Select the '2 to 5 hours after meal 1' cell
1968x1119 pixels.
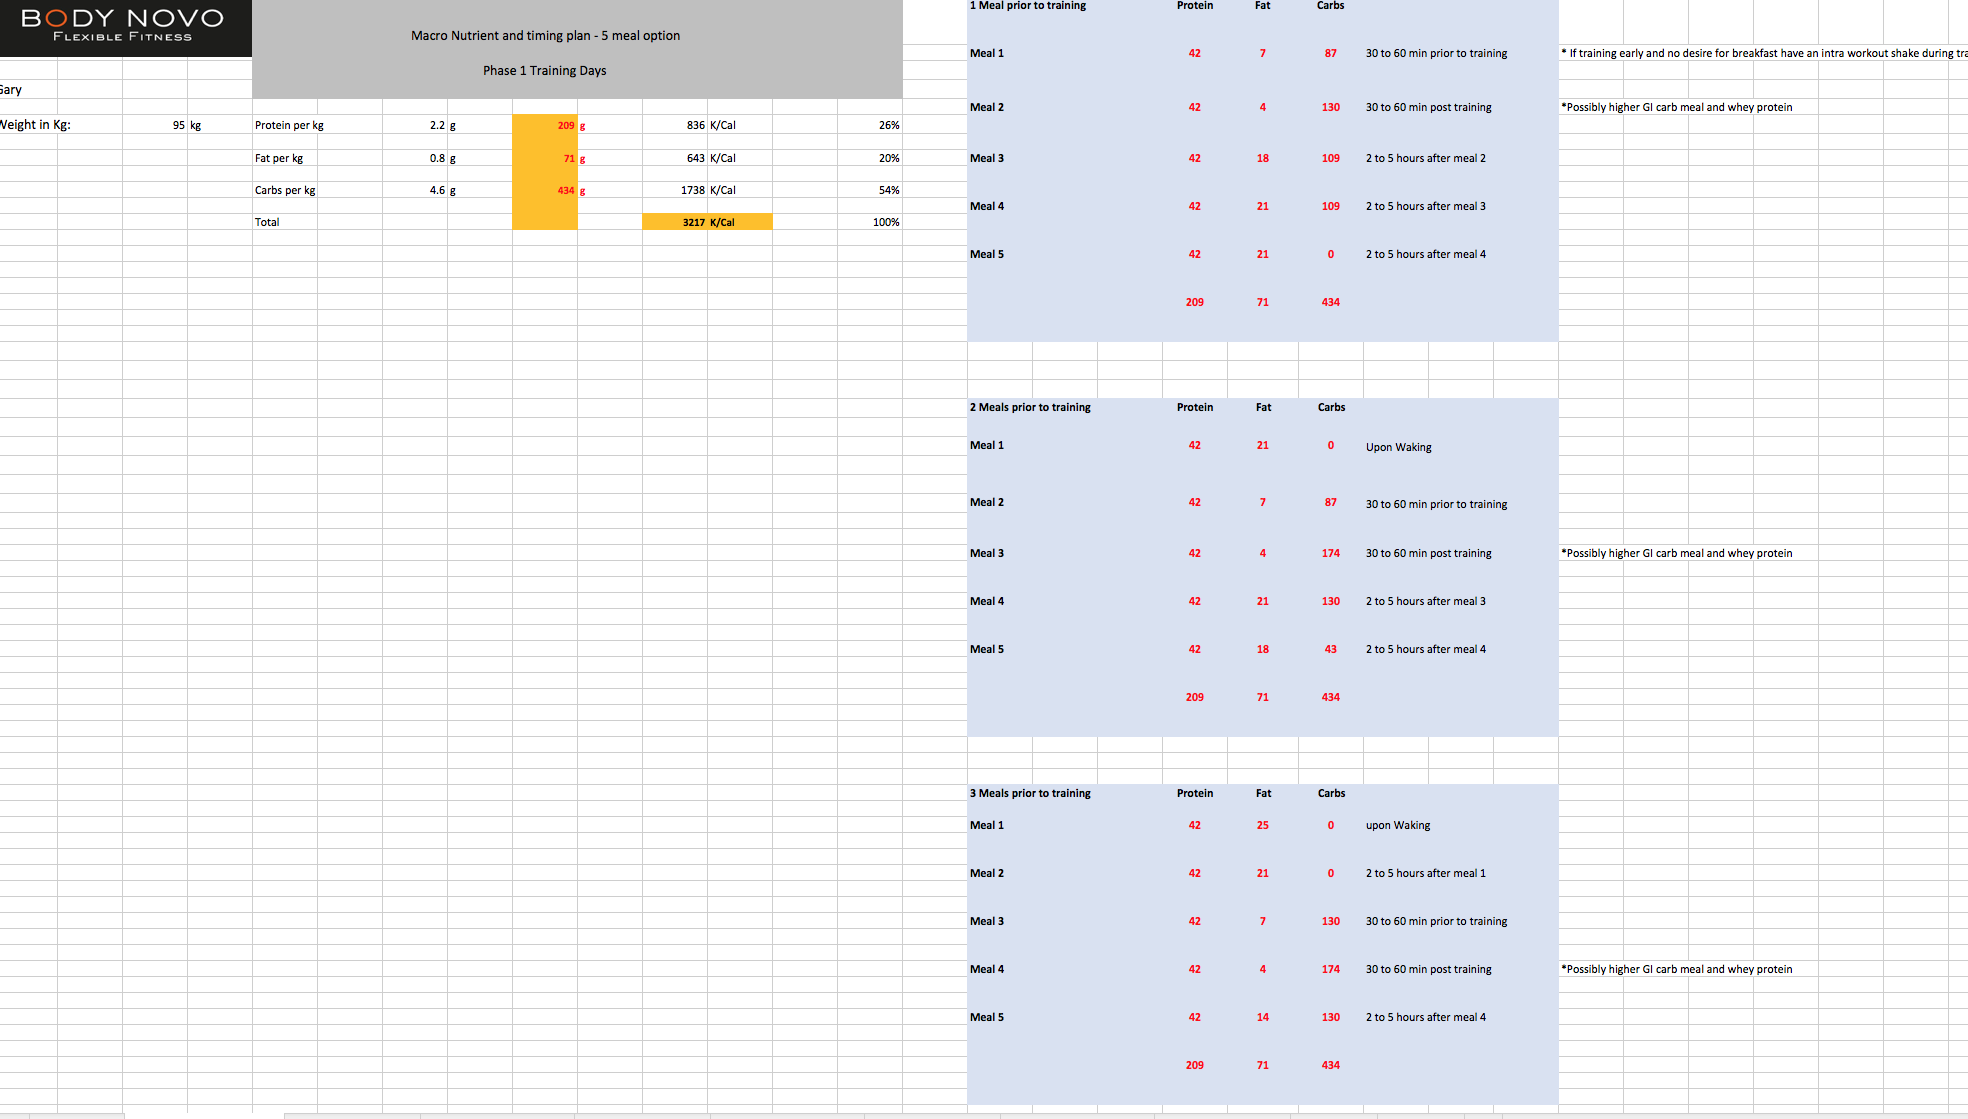point(1426,873)
